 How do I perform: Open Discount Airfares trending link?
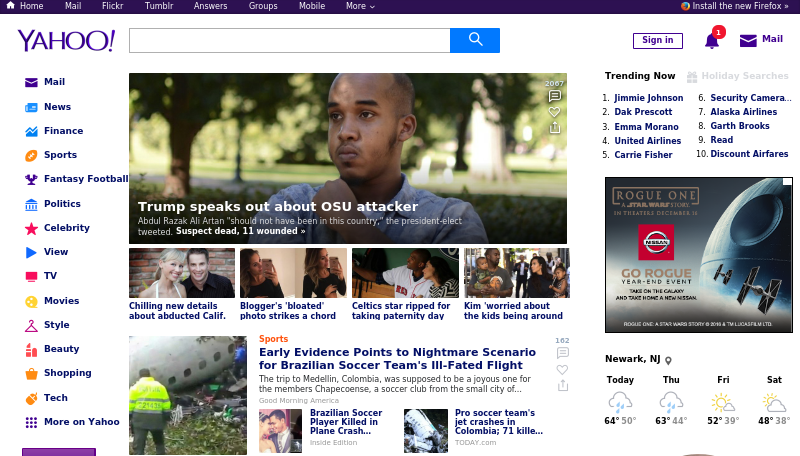tap(749, 154)
